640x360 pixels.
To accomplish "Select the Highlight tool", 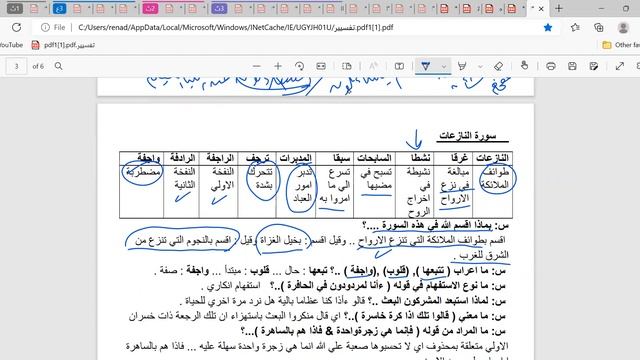I will 462,66.
